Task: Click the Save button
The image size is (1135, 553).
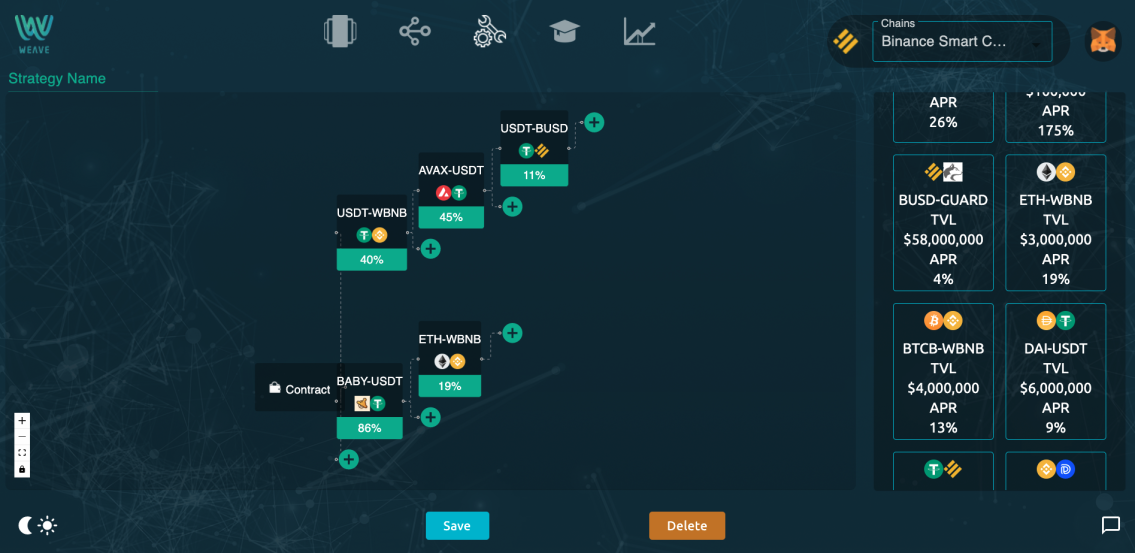Action: point(457,525)
